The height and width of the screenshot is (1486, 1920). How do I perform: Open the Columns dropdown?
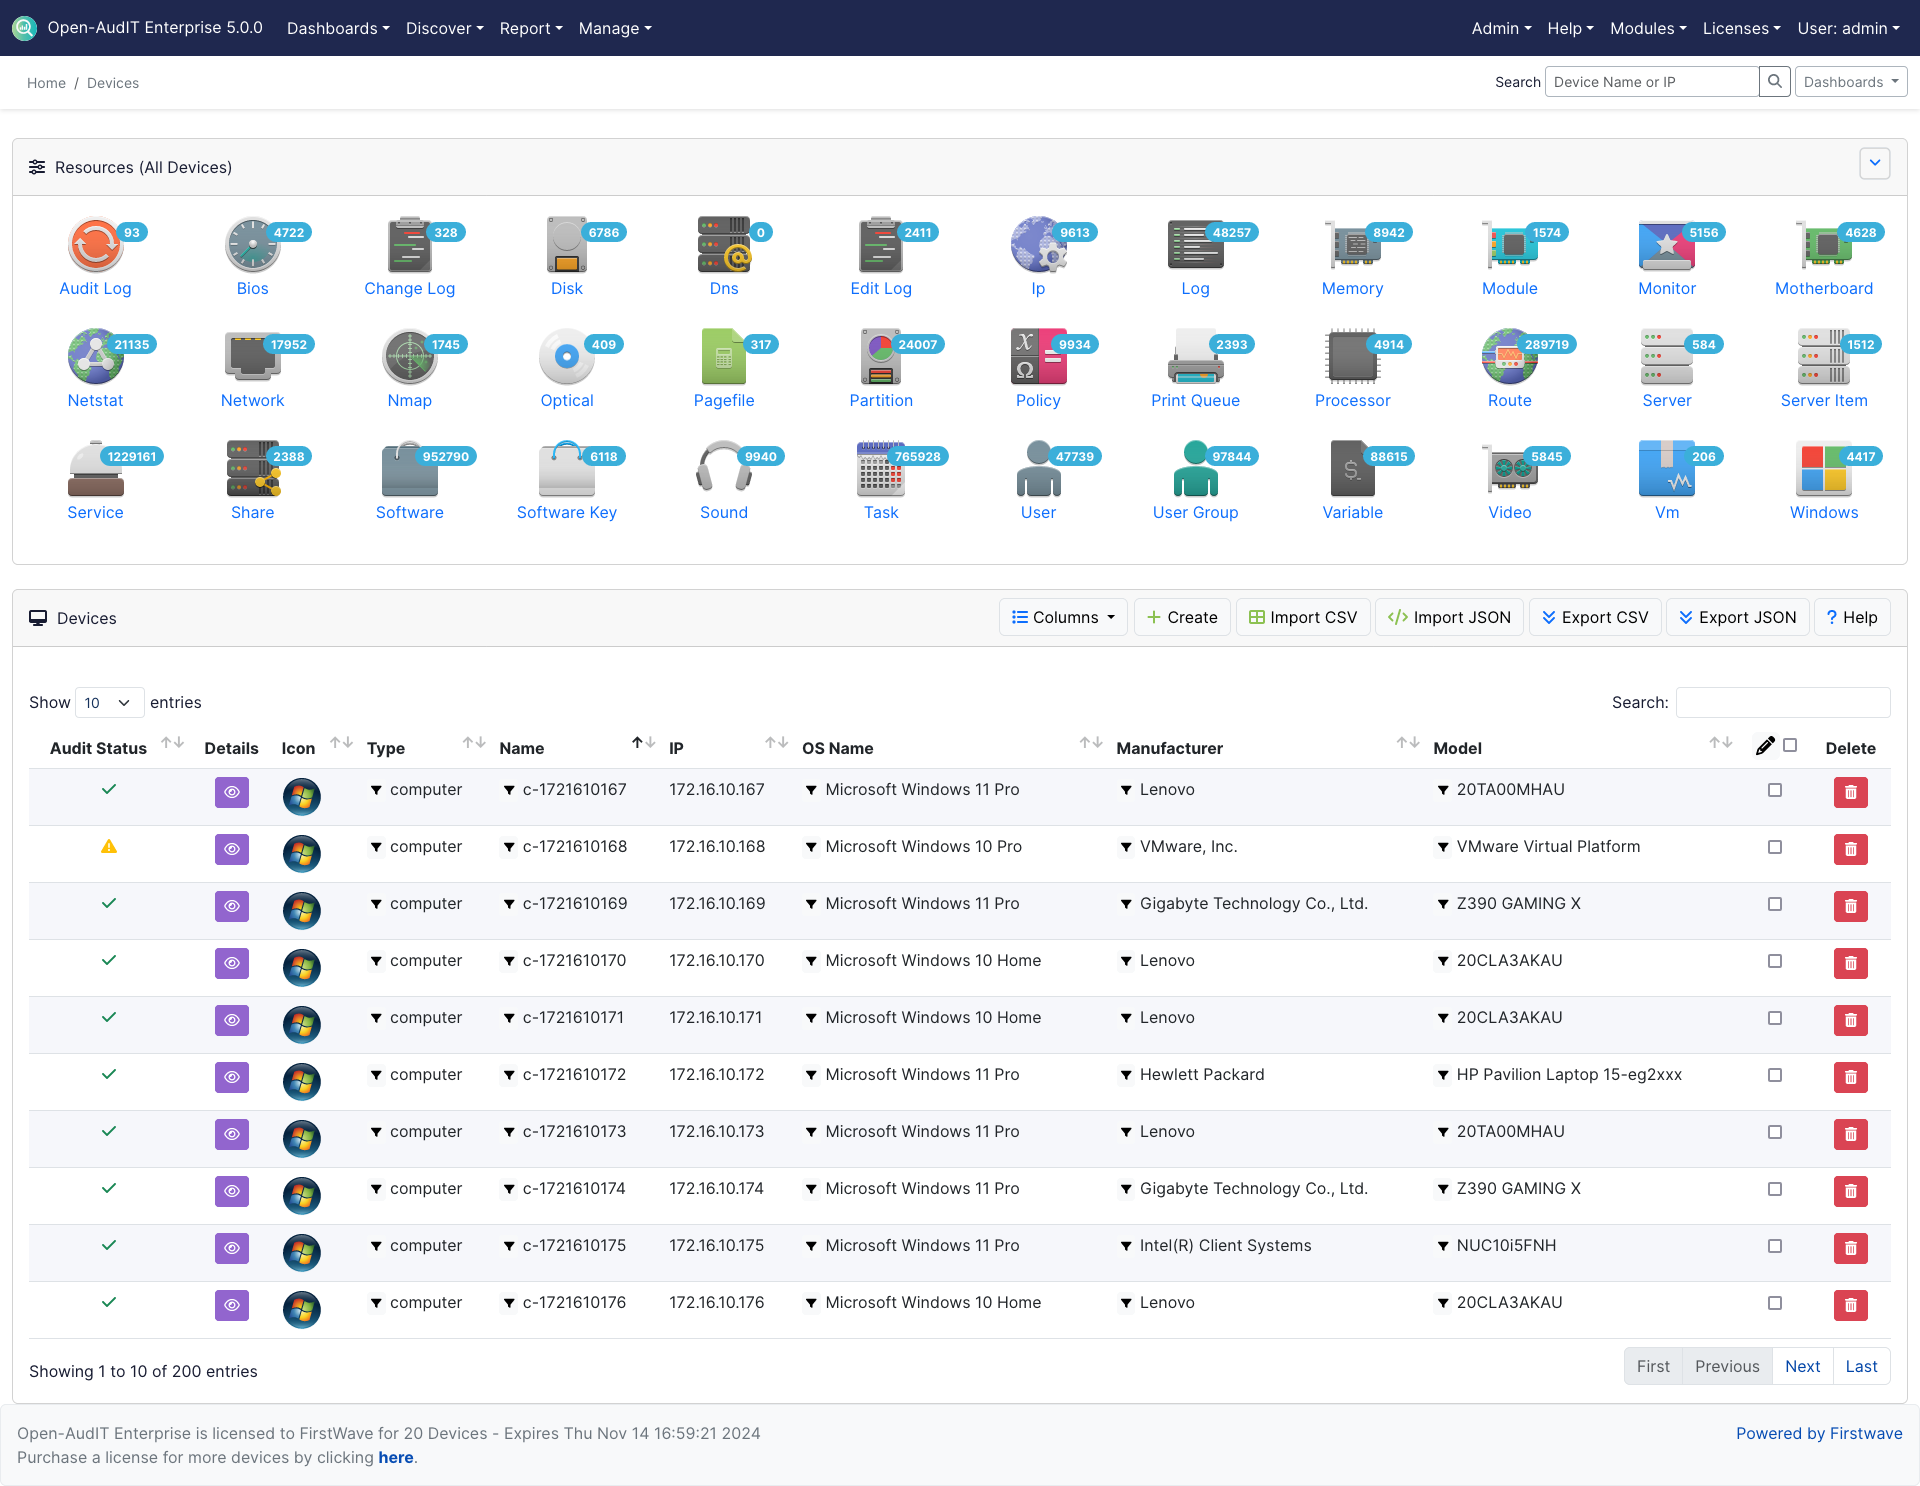pyautogui.click(x=1063, y=617)
